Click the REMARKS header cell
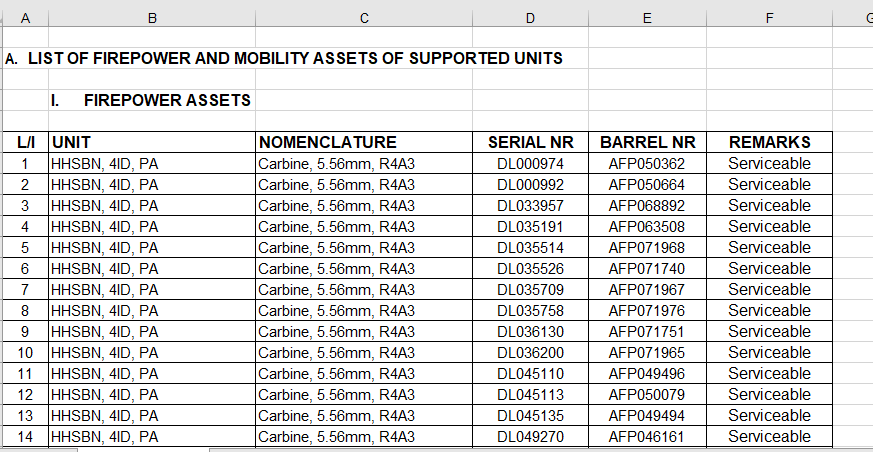873x452 pixels. [769, 142]
